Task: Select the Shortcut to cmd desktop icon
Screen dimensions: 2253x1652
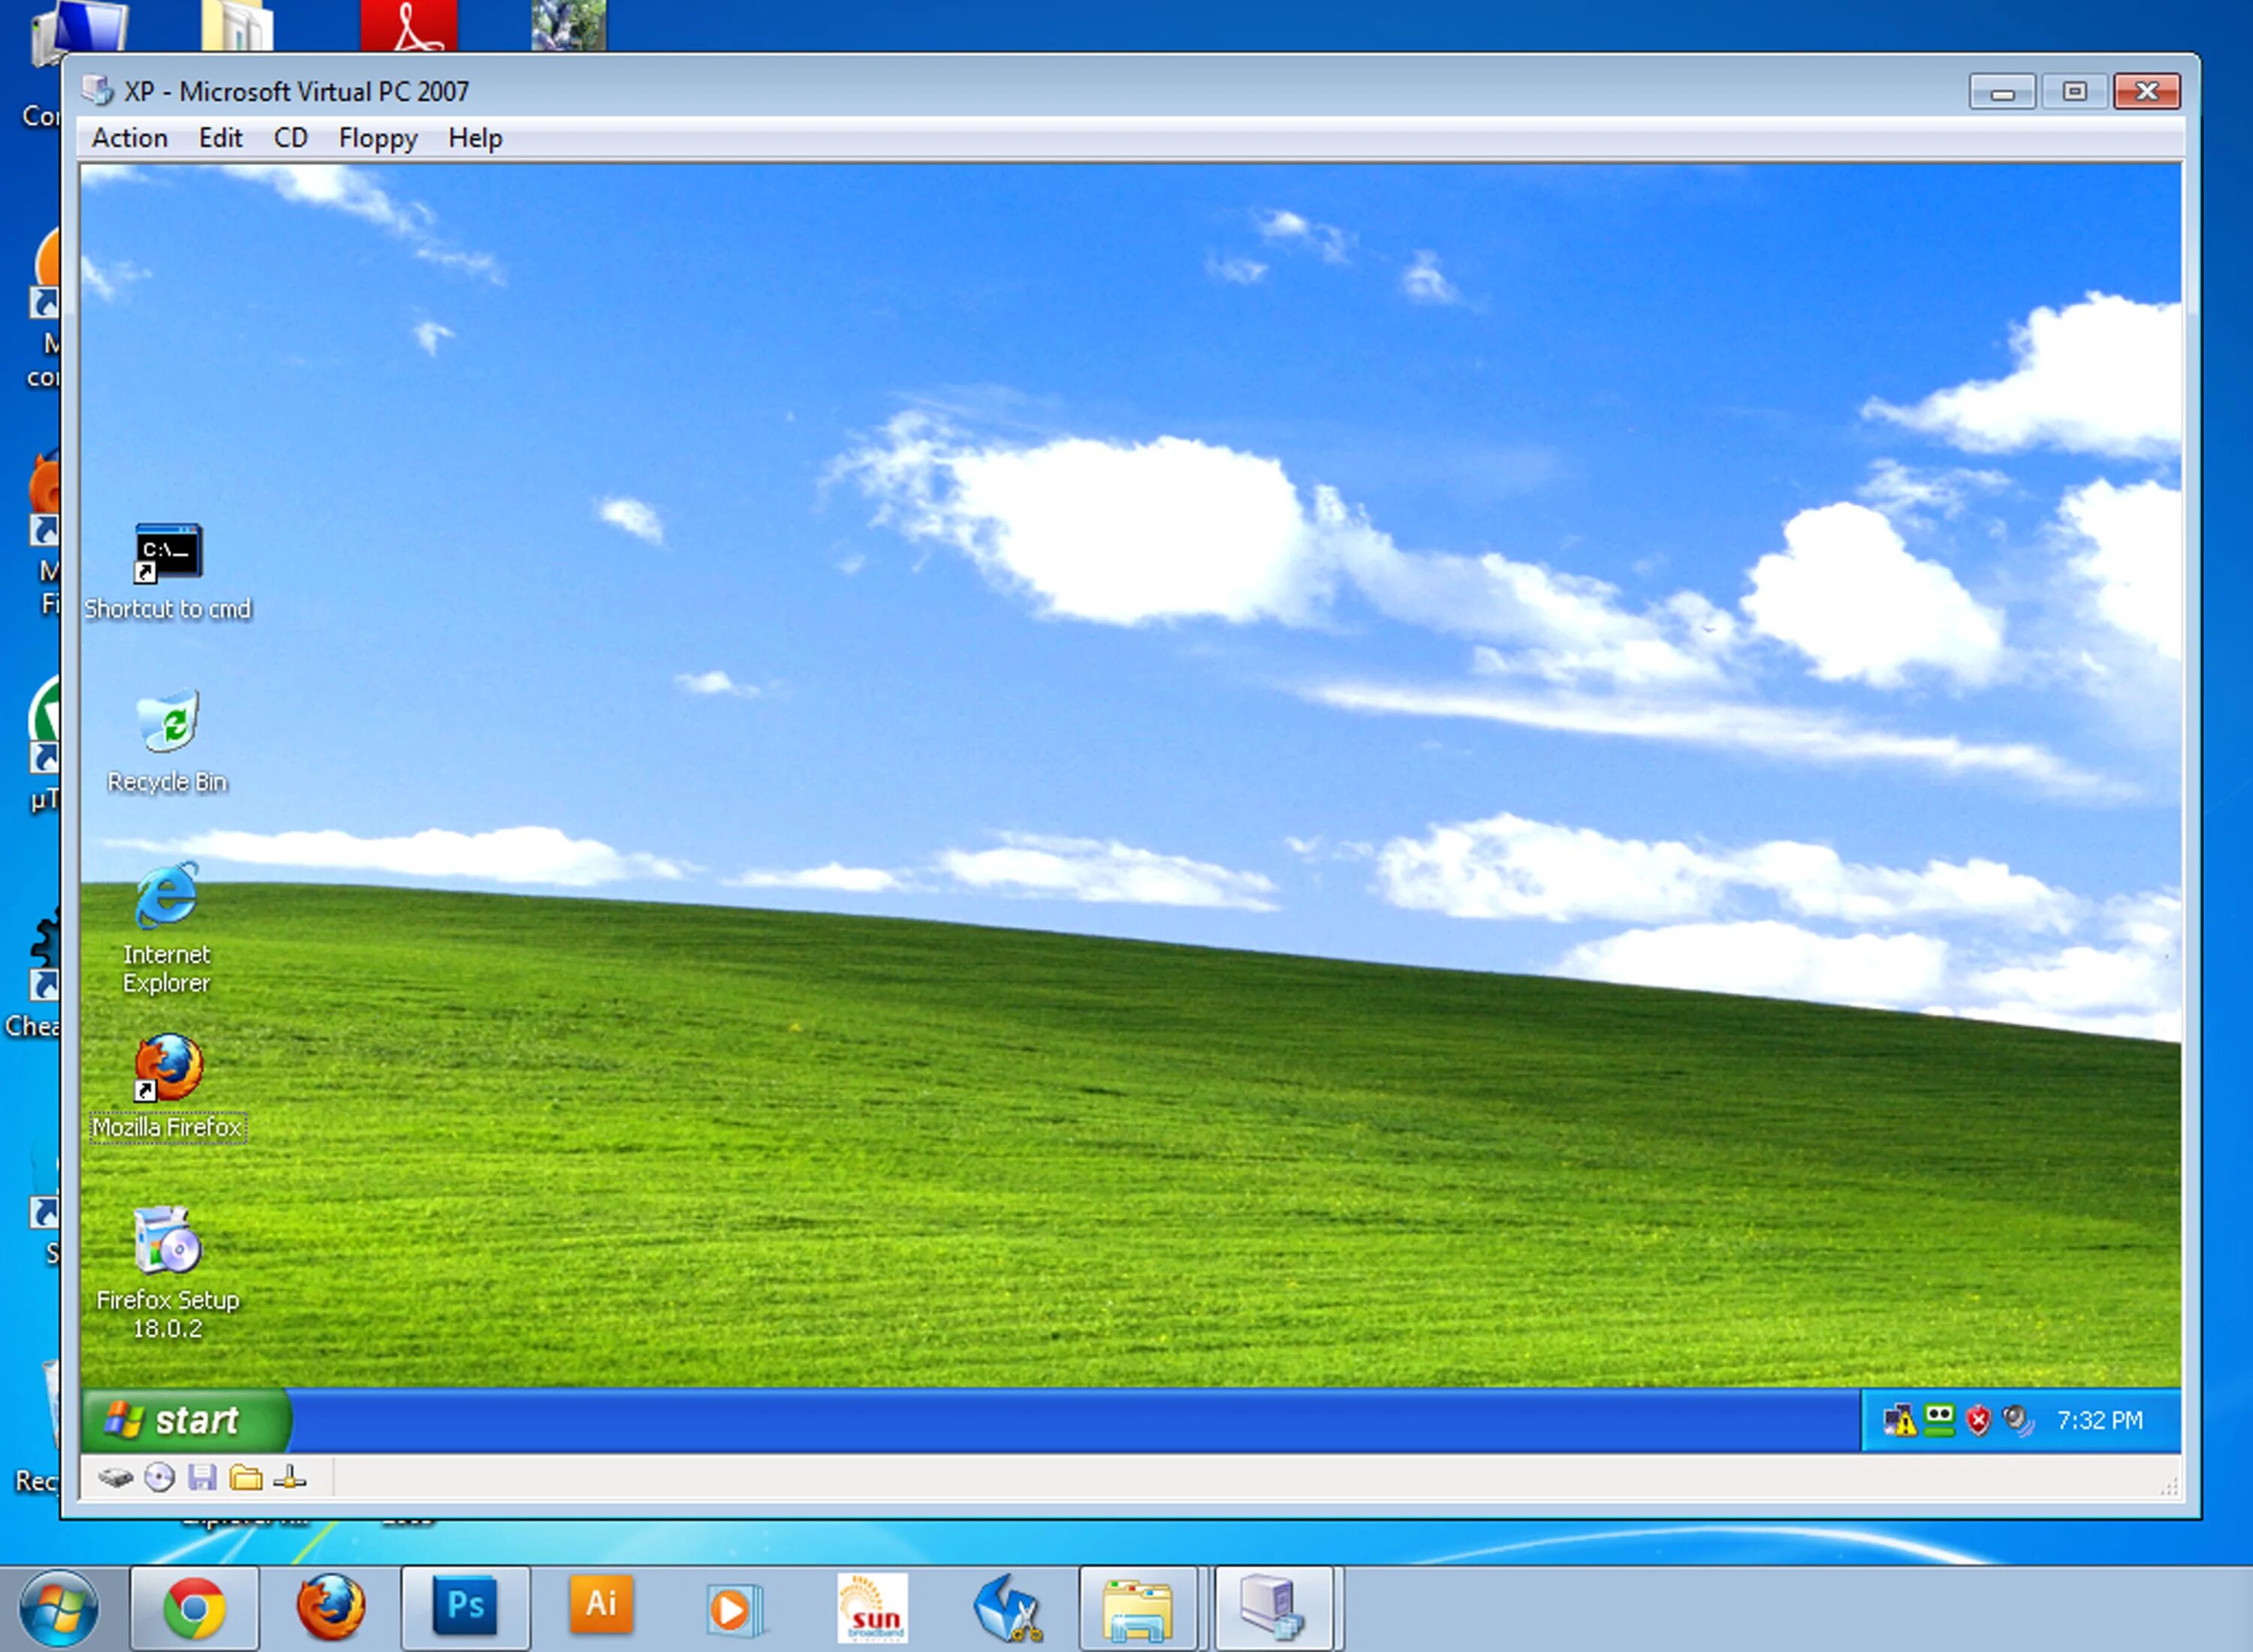Action: (168, 572)
